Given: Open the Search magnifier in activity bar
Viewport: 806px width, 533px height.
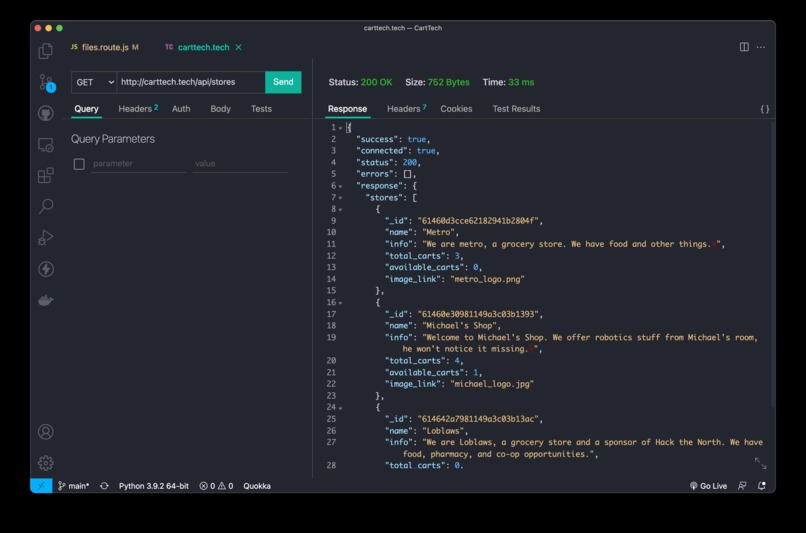Looking at the screenshot, I should 46,206.
